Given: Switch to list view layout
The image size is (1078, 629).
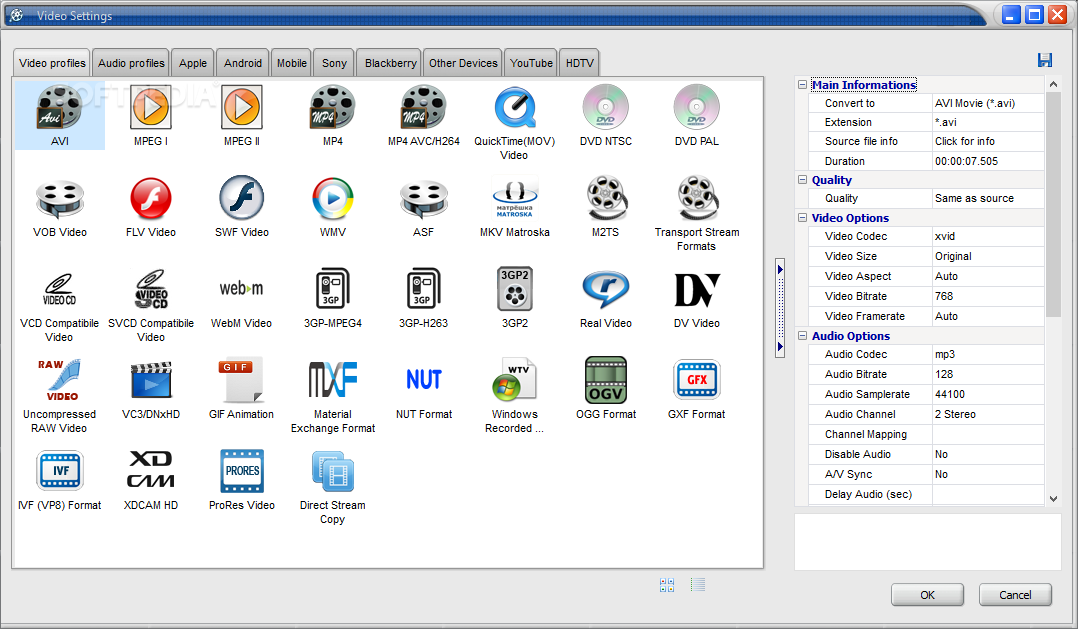Looking at the screenshot, I should pyautogui.click(x=698, y=585).
